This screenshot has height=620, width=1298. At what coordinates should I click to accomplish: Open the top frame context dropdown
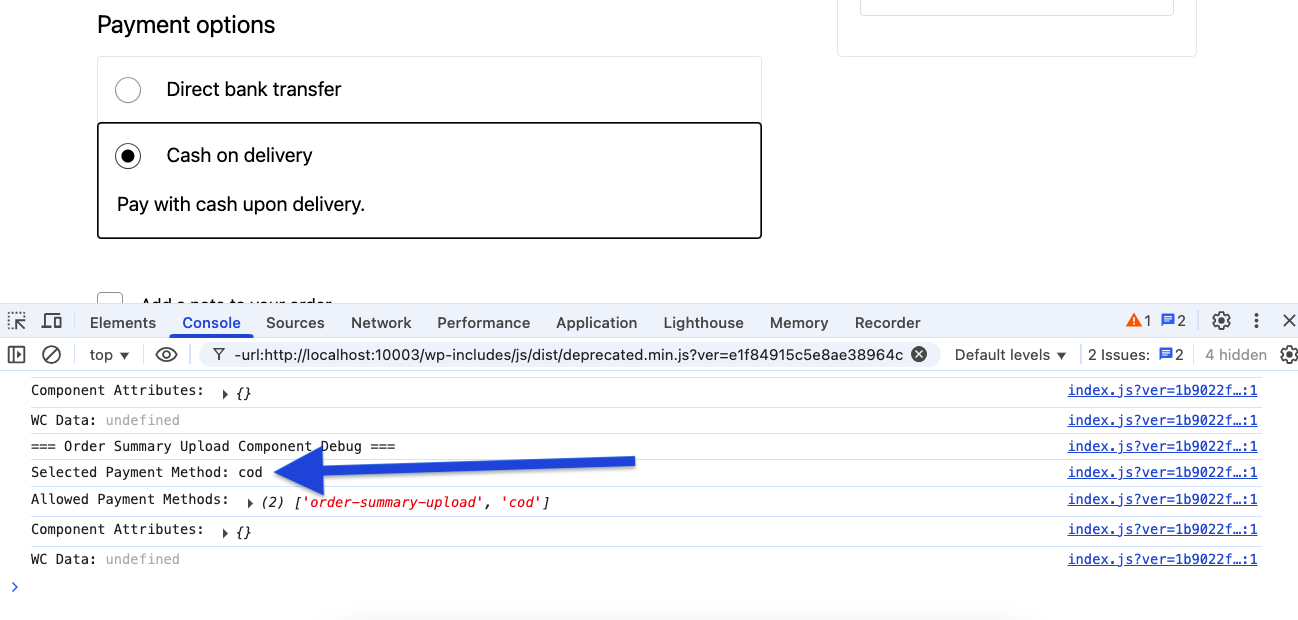(x=108, y=354)
